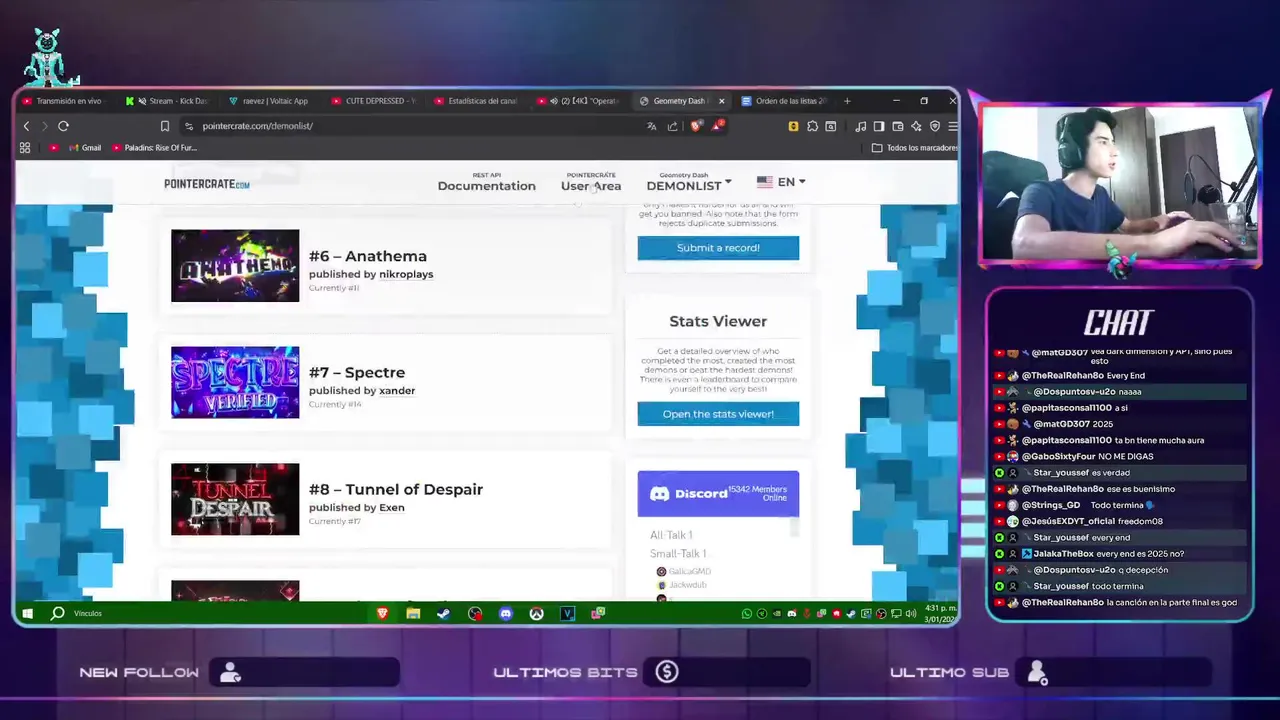The width and height of the screenshot is (1280, 720).
Task: Click the share icon in address bar
Action: tap(673, 126)
